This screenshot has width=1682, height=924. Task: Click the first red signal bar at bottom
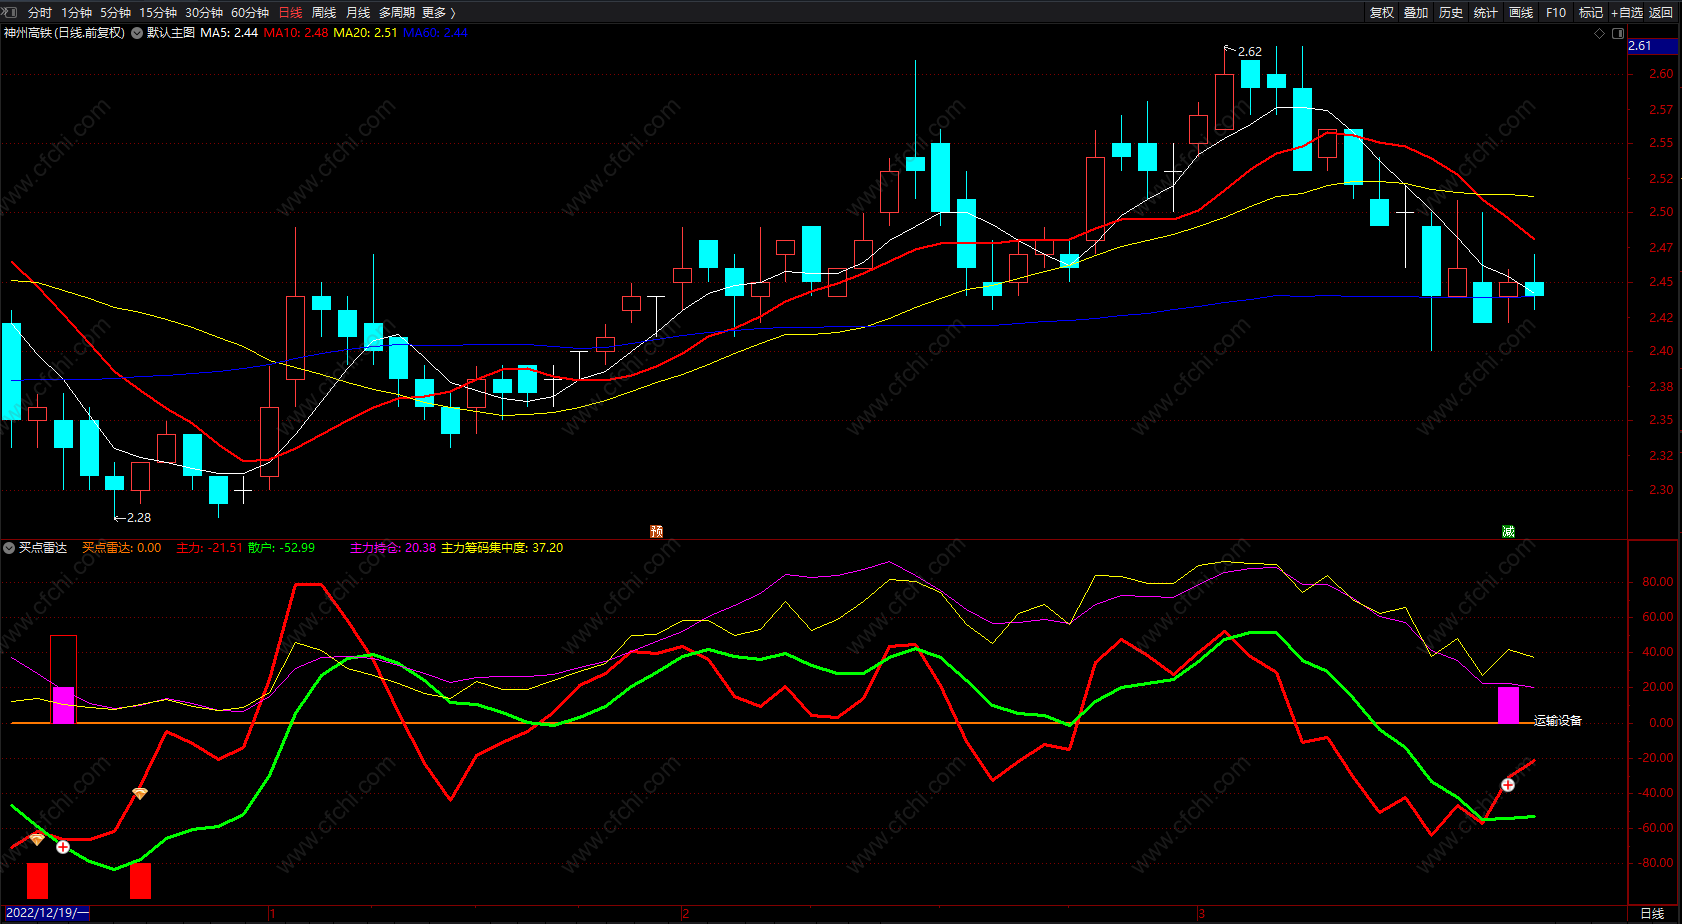37,881
